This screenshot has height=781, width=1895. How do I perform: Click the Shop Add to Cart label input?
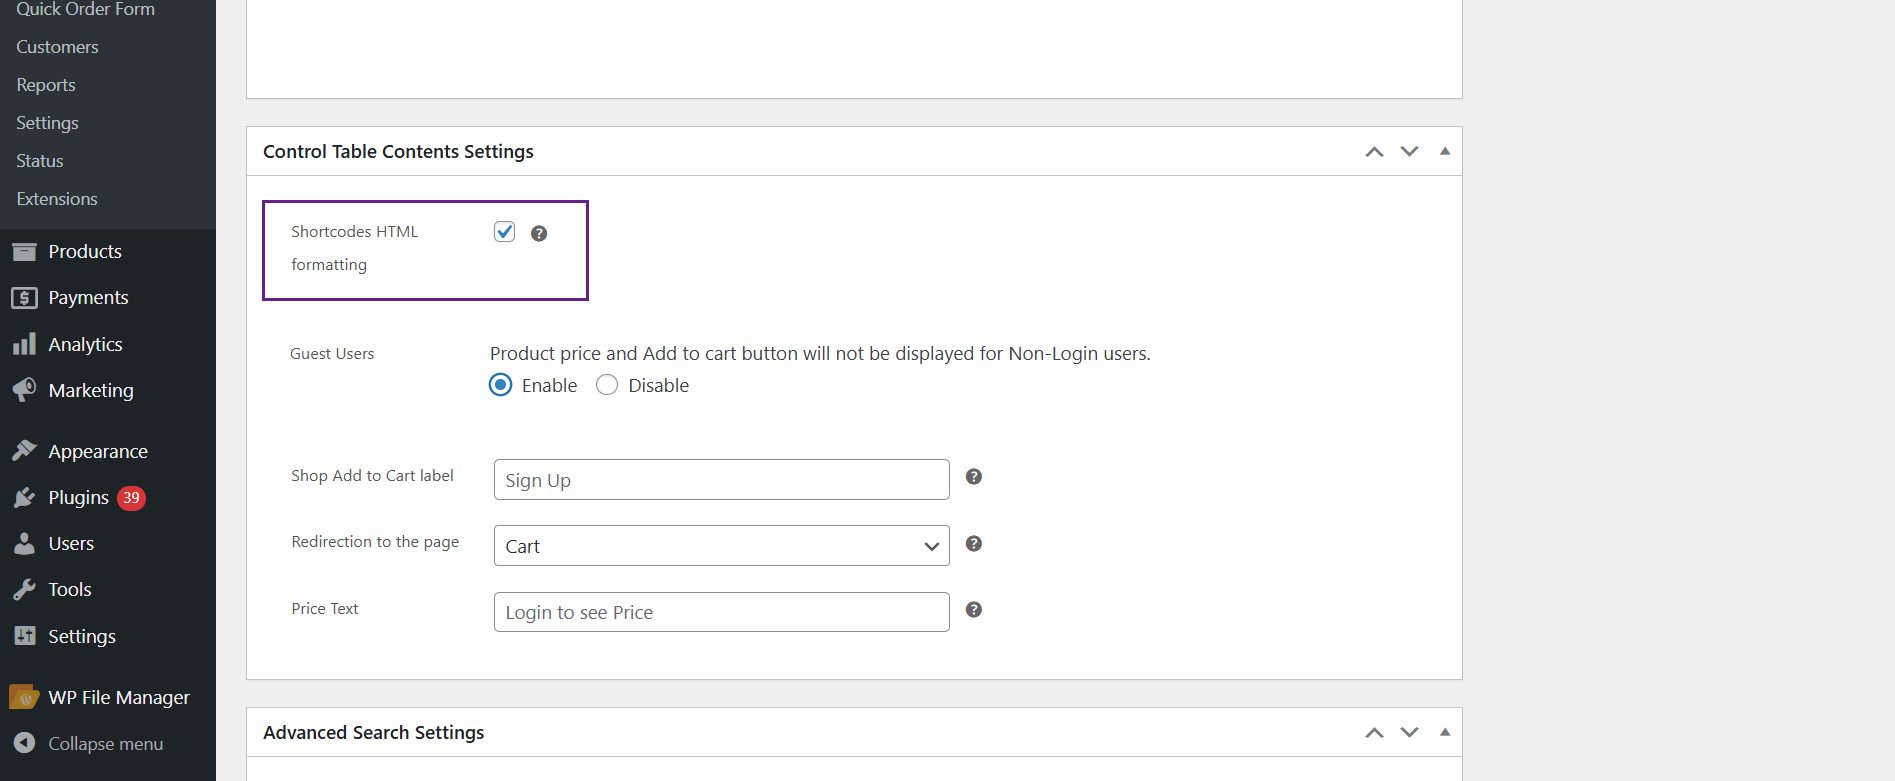click(x=721, y=480)
